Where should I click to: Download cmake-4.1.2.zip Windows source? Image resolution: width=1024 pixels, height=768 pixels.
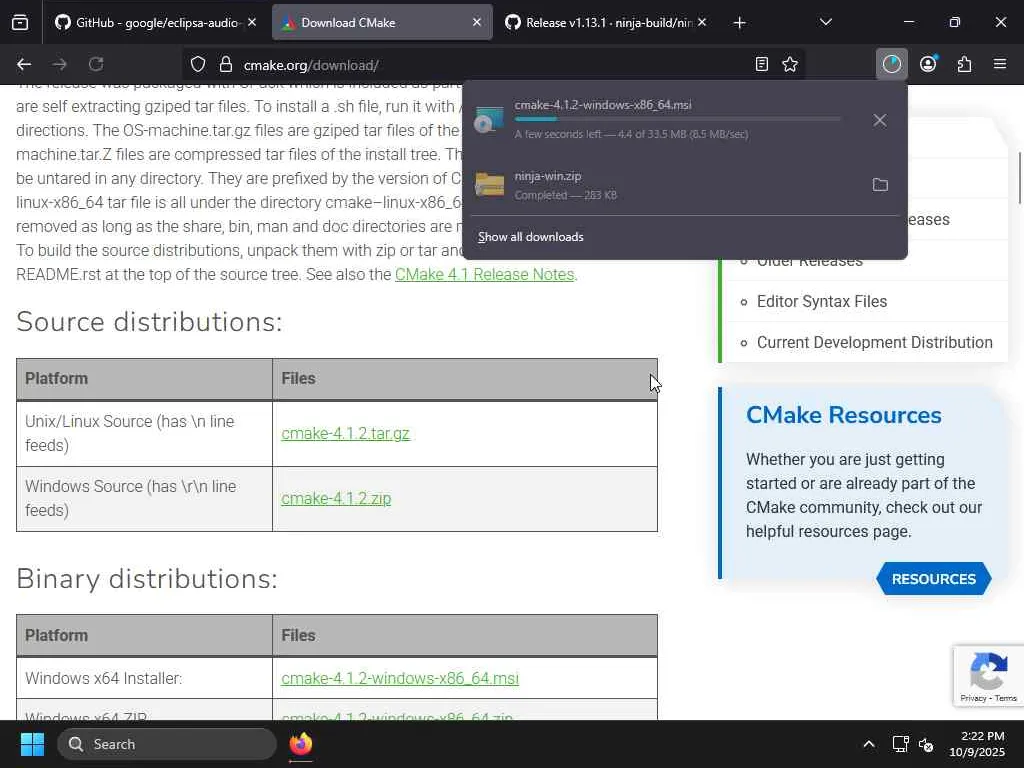tap(336, 498)
